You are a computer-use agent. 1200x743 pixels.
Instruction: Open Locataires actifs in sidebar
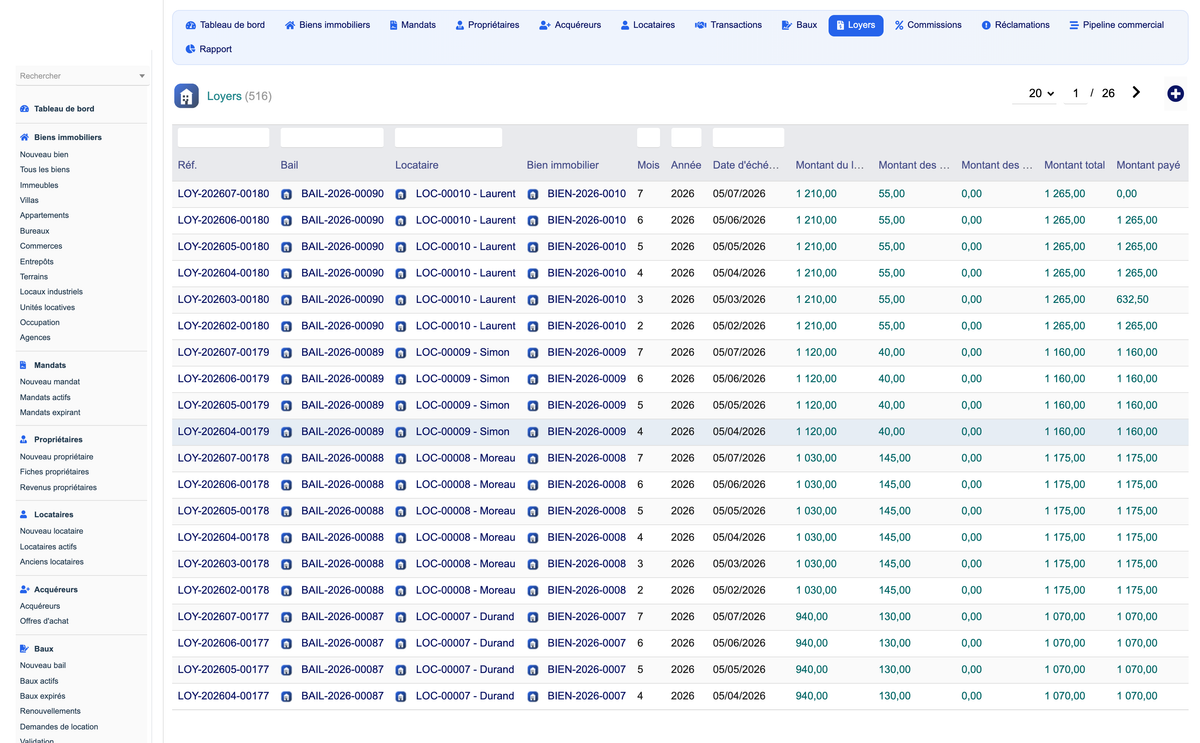(48, 547)
